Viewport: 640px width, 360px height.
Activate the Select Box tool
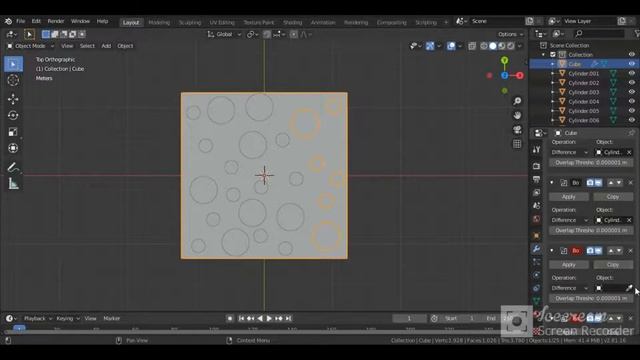pyautogui.click(x=13, y=64)
